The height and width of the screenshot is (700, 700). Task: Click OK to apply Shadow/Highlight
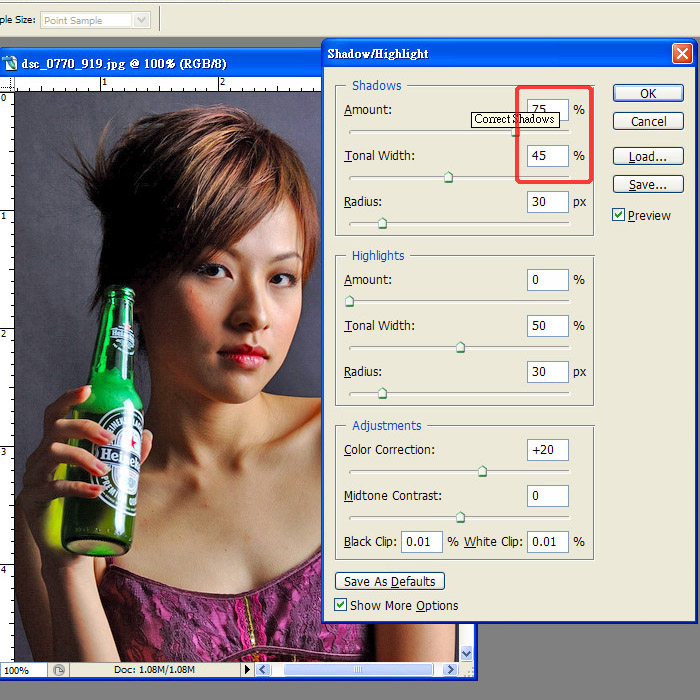click(648, 93)
